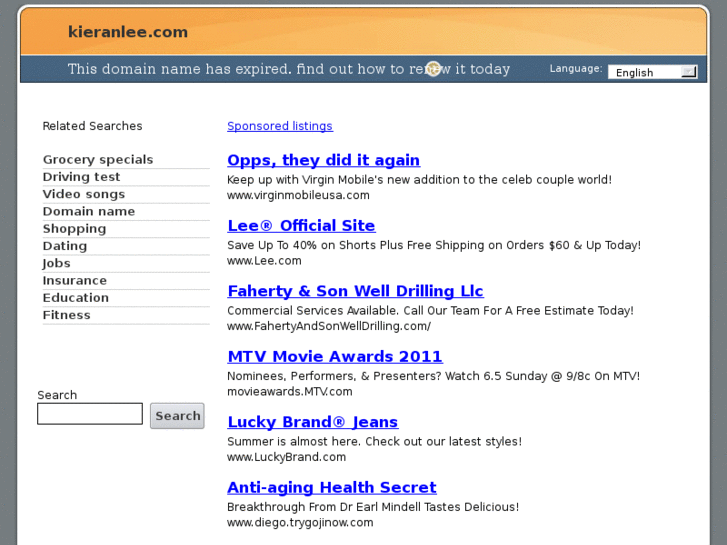Click the Language: label
The width and height of the screenshot is (727, 545).
(x=576, y=69)
